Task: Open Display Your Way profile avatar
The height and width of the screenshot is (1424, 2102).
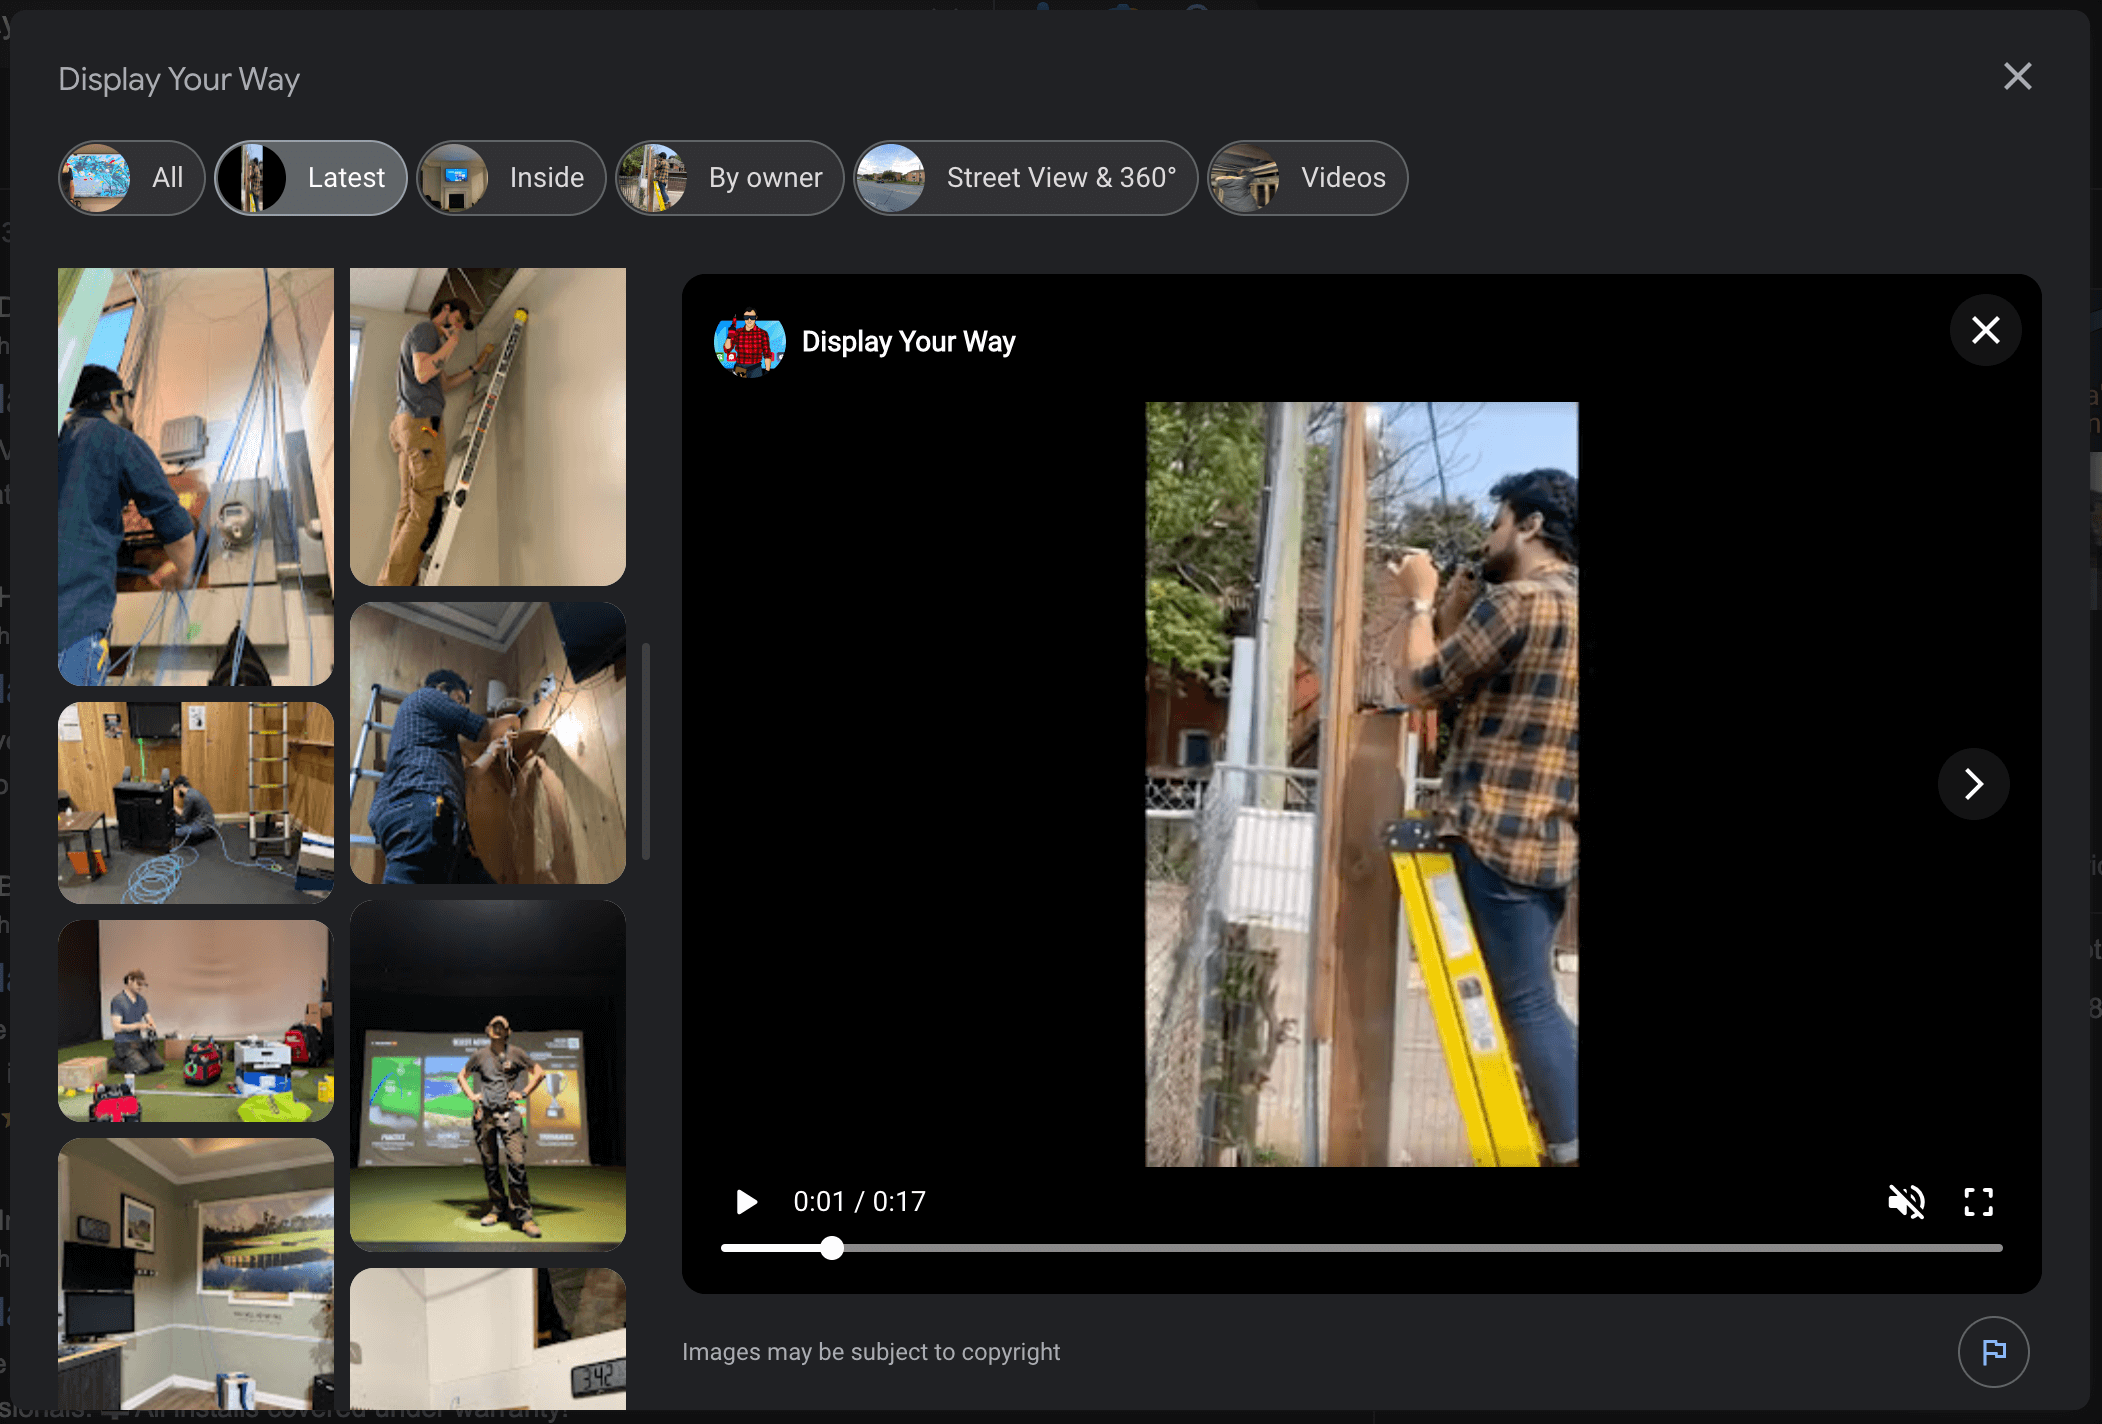Action: (x=749, y=343)
